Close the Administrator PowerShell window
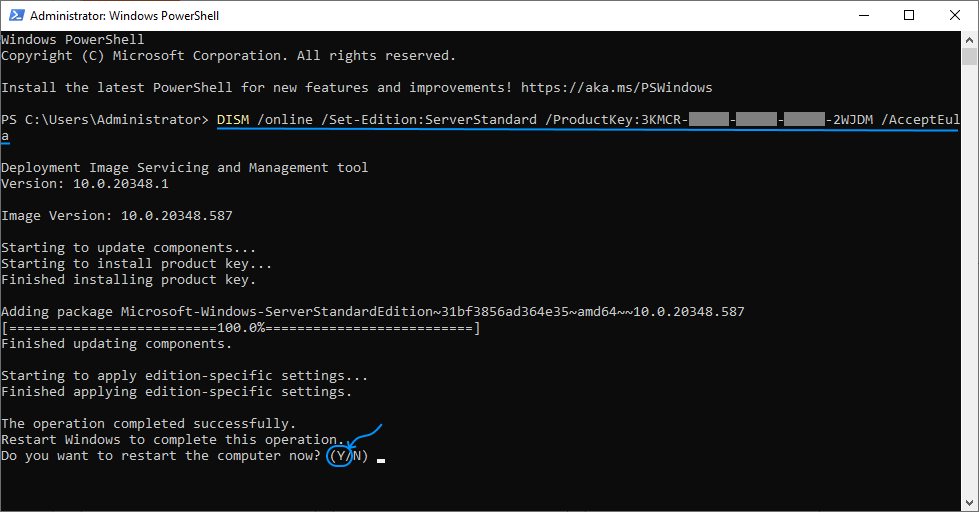 955,15
